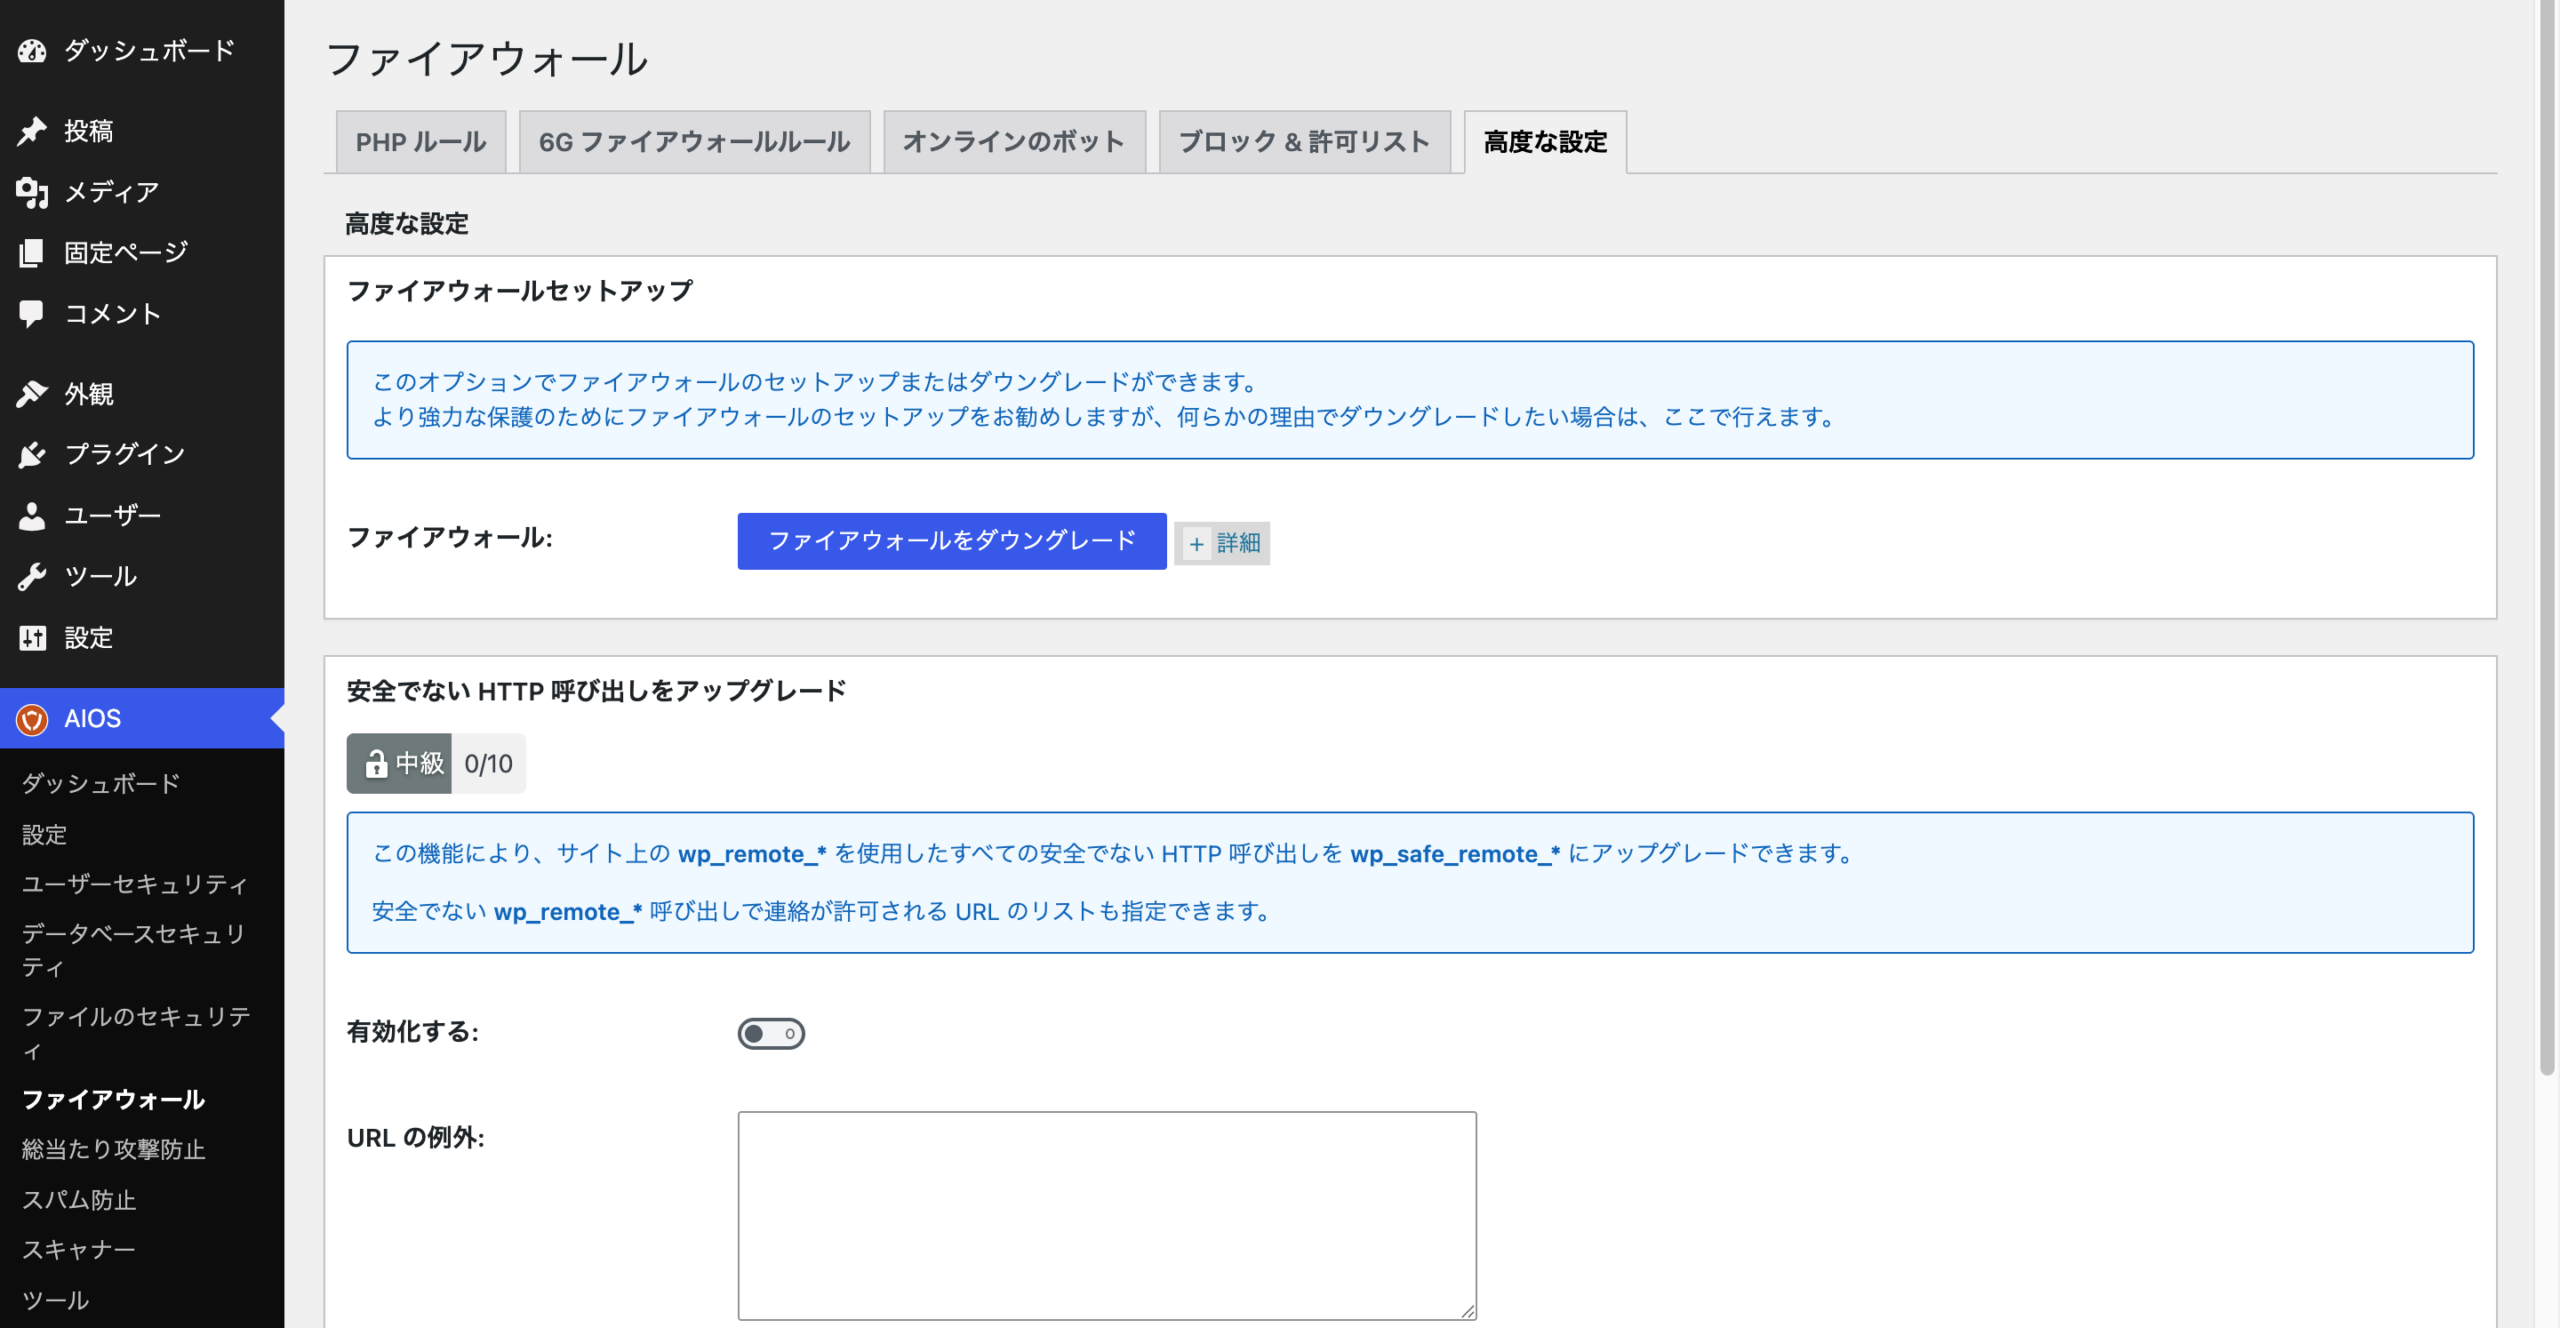Click the 中級 level label
The width and height of the screenshot is (2560, 1328).
(x=420, y=764)
